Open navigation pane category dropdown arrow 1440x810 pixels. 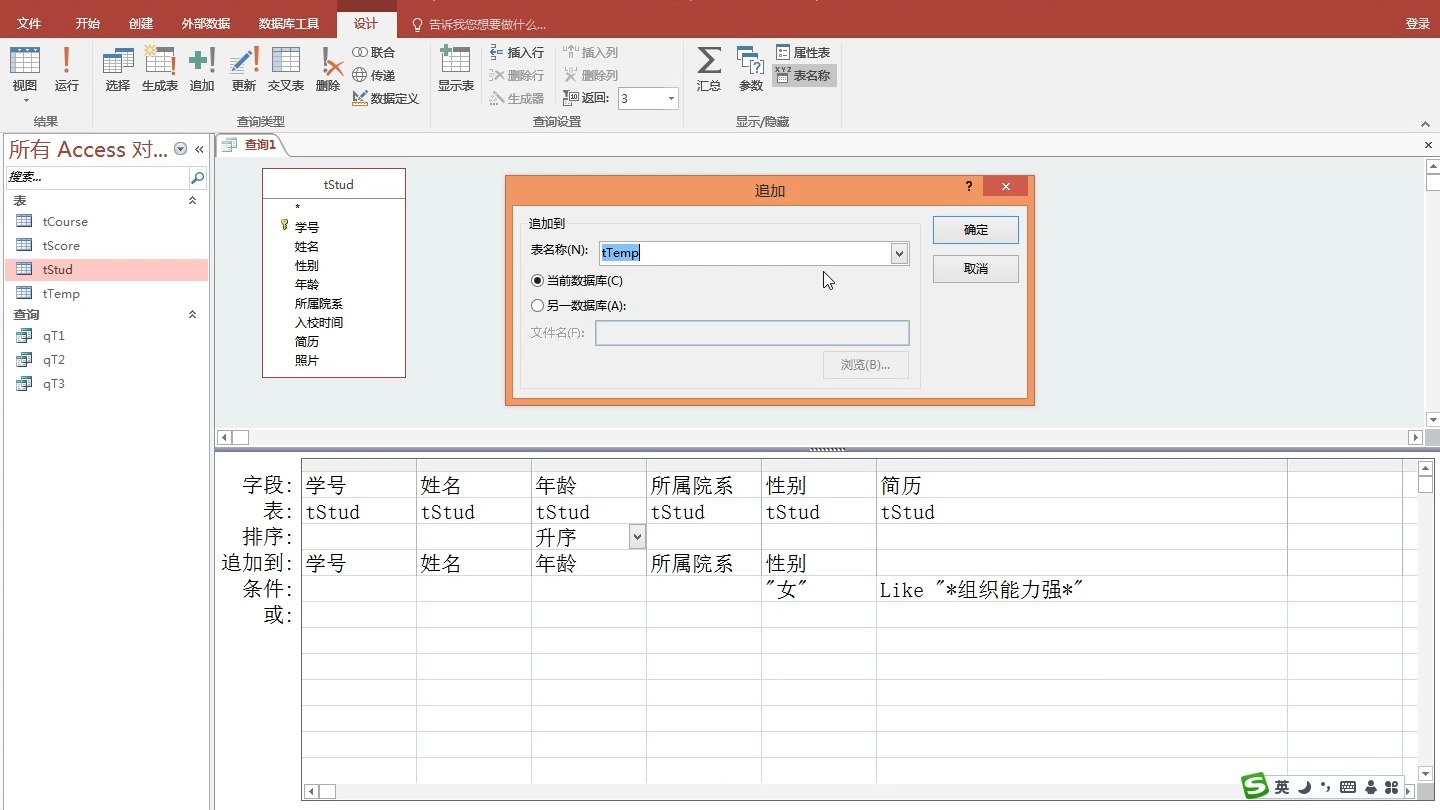coord(181,149)
